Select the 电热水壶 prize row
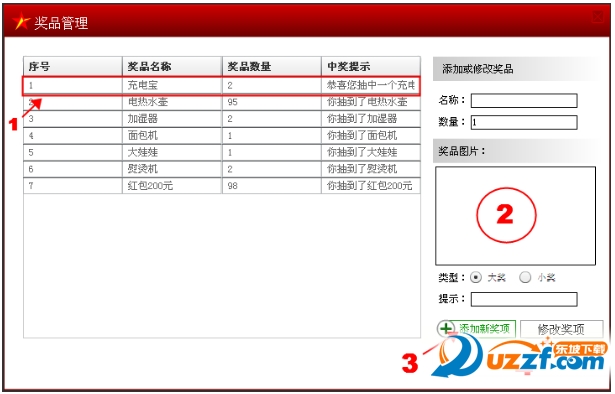The height and width of the screenshot is (394, 615). point(222,102)
